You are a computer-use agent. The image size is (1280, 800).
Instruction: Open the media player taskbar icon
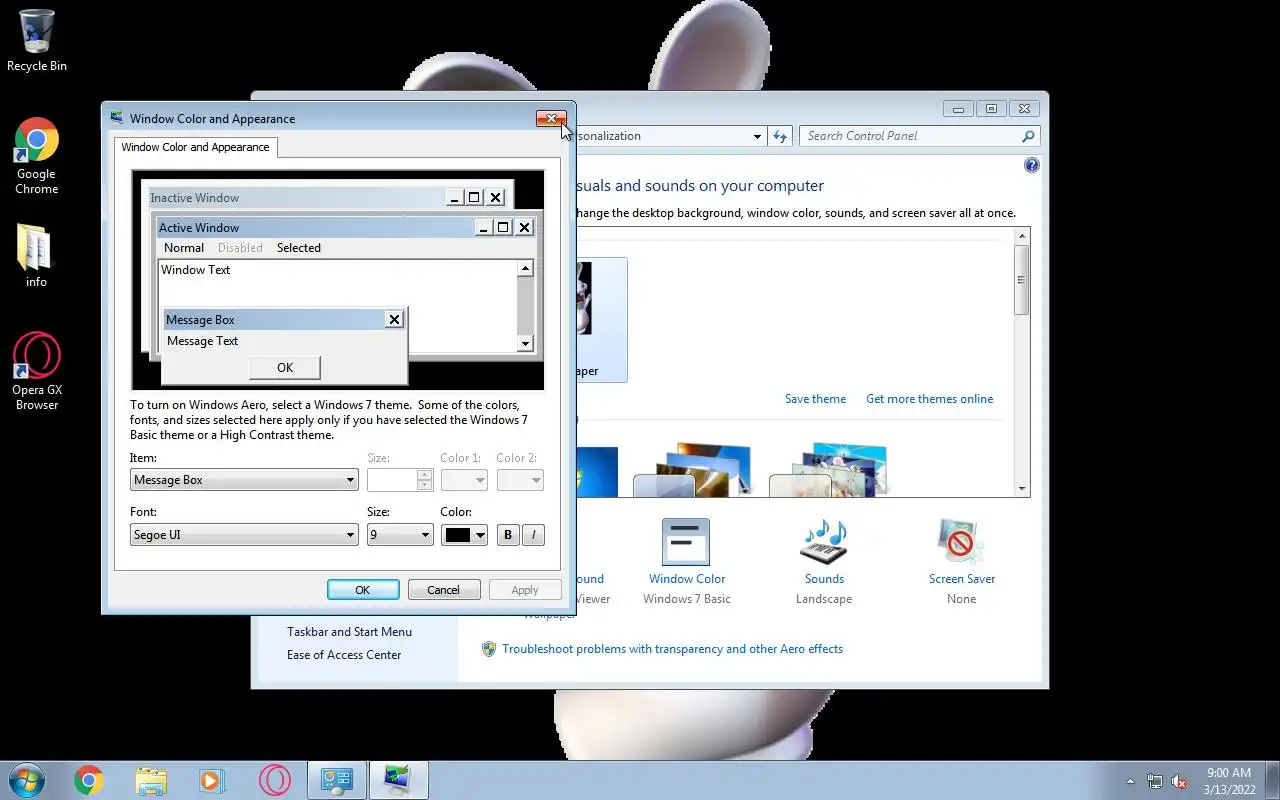pyautogui.click(x=213, y=780)
